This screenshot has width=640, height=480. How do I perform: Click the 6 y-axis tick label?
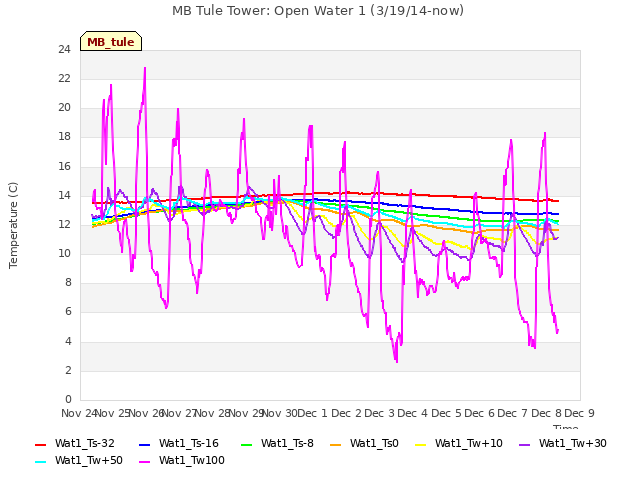coord(68,312)
